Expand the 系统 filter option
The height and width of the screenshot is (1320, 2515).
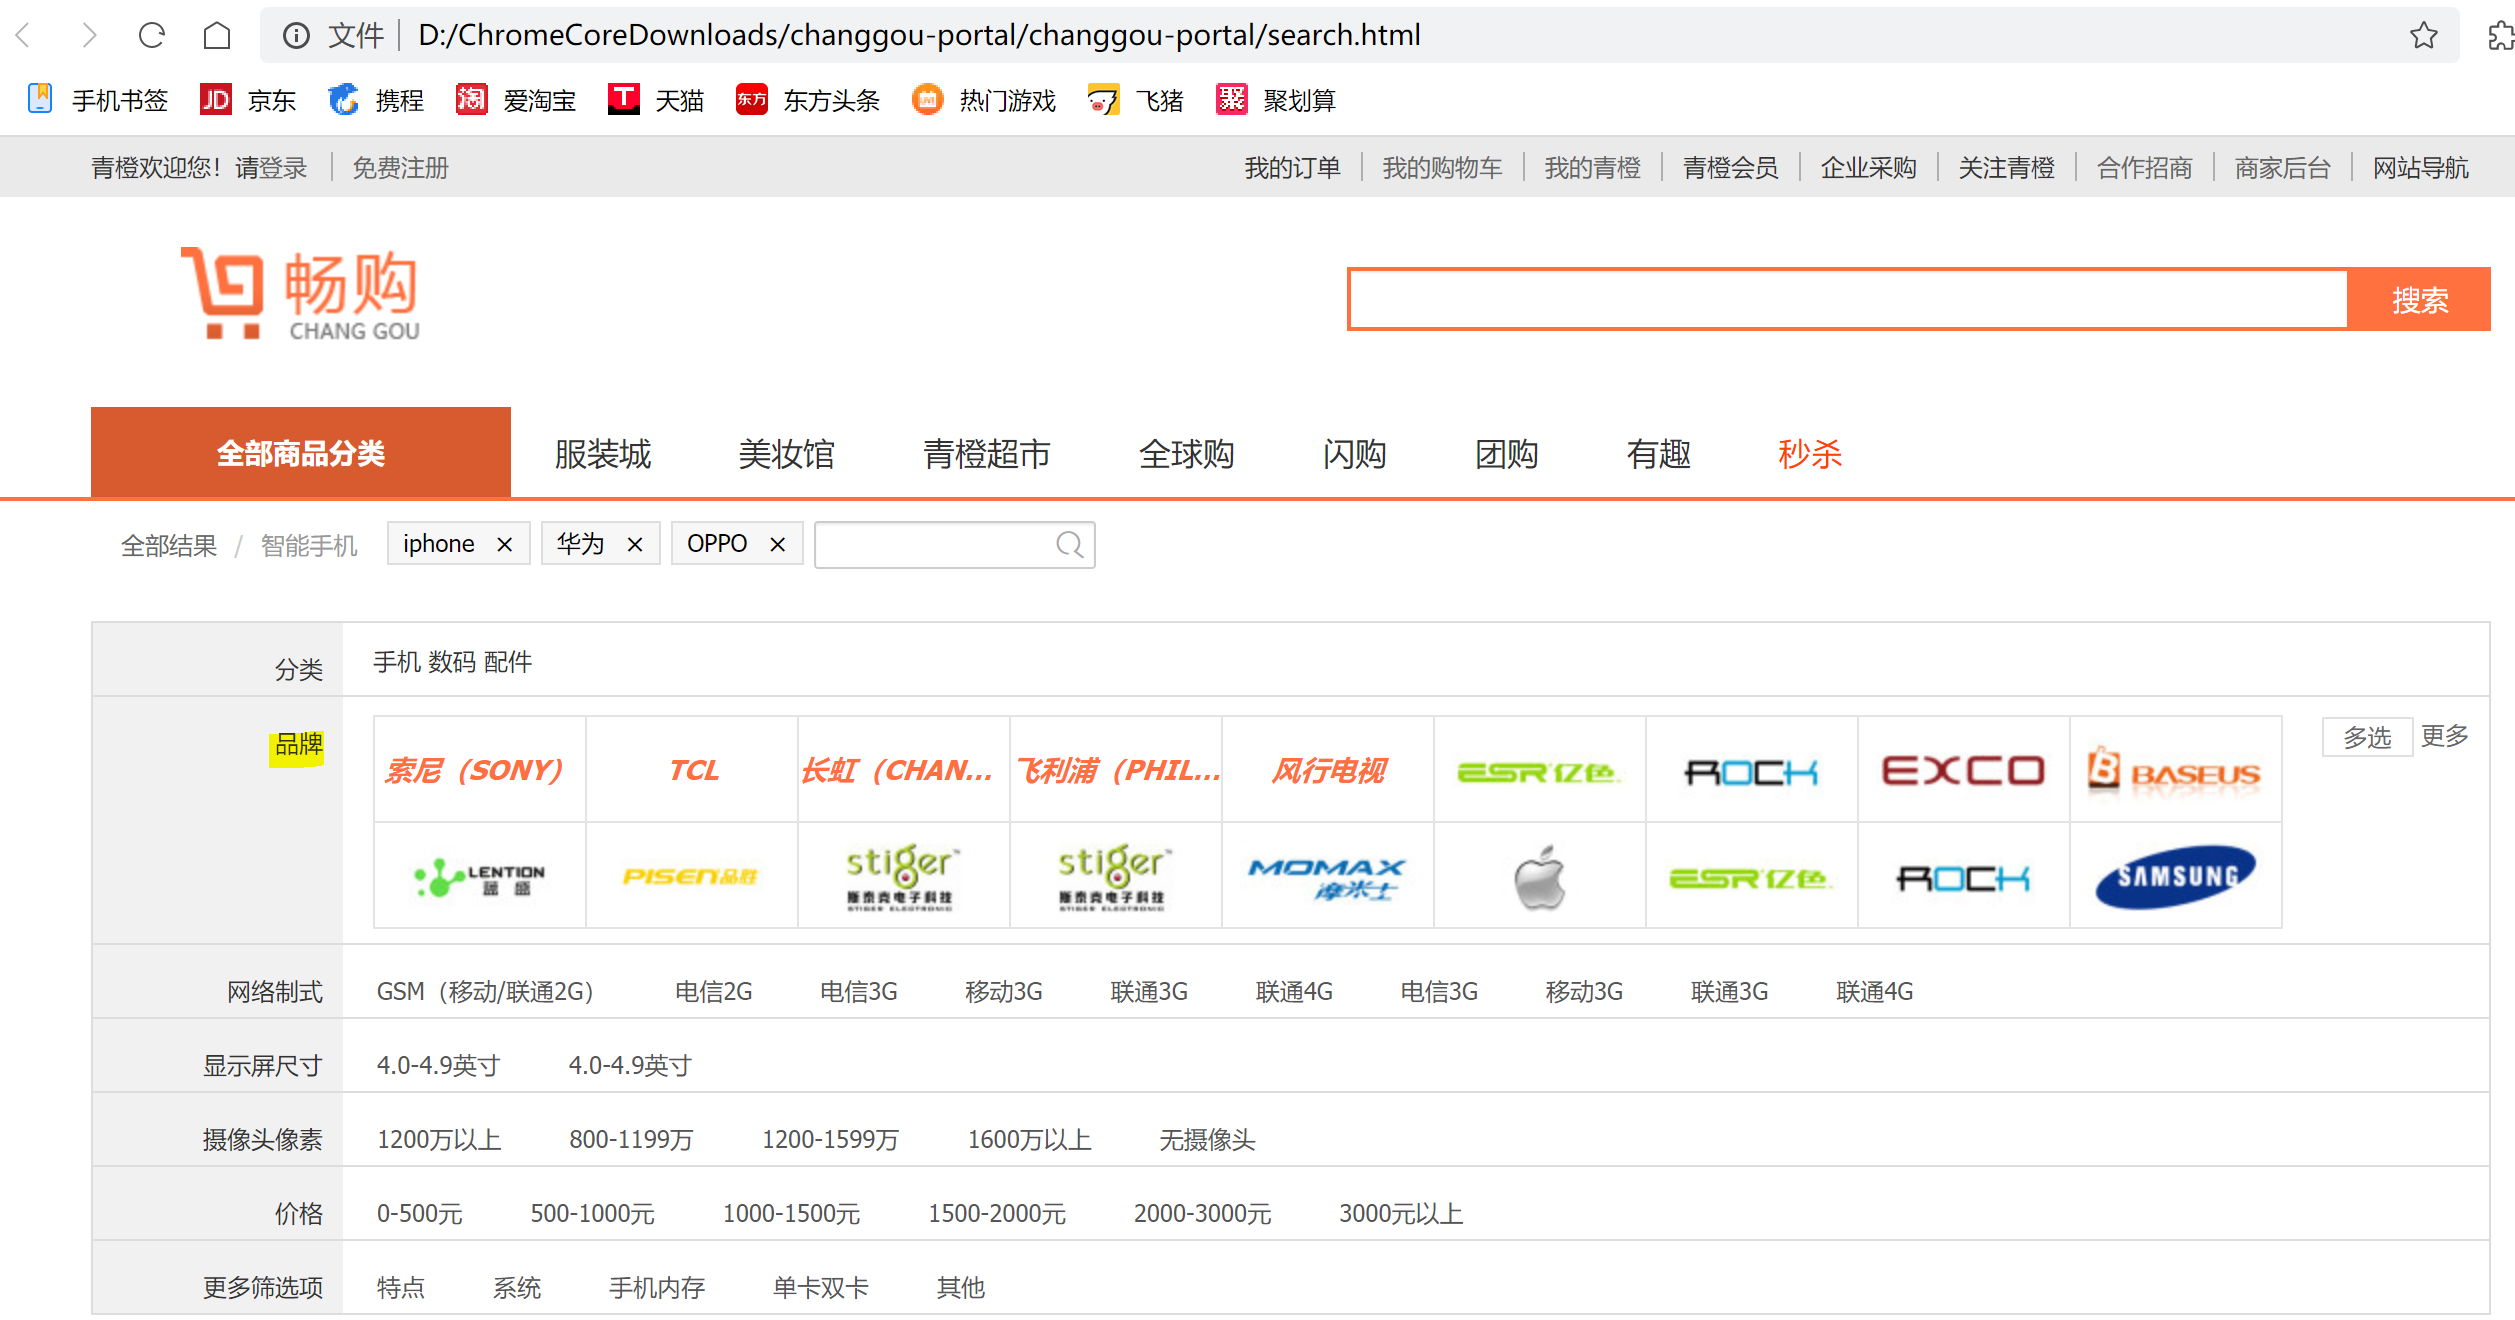[517, 1287]
